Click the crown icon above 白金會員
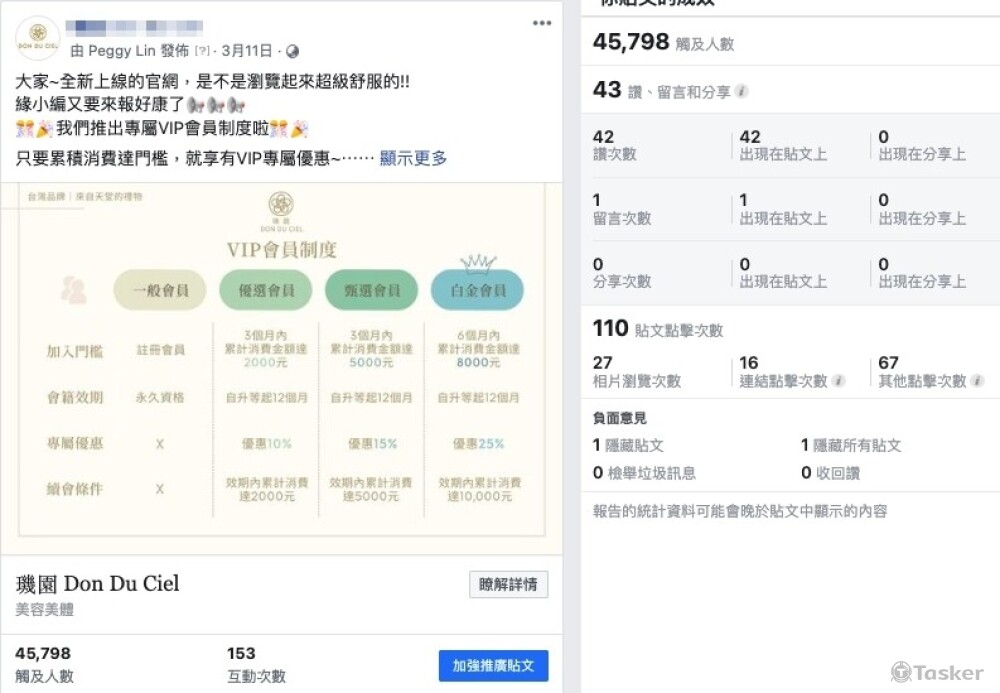1000x693 pixels. [477, 262]
